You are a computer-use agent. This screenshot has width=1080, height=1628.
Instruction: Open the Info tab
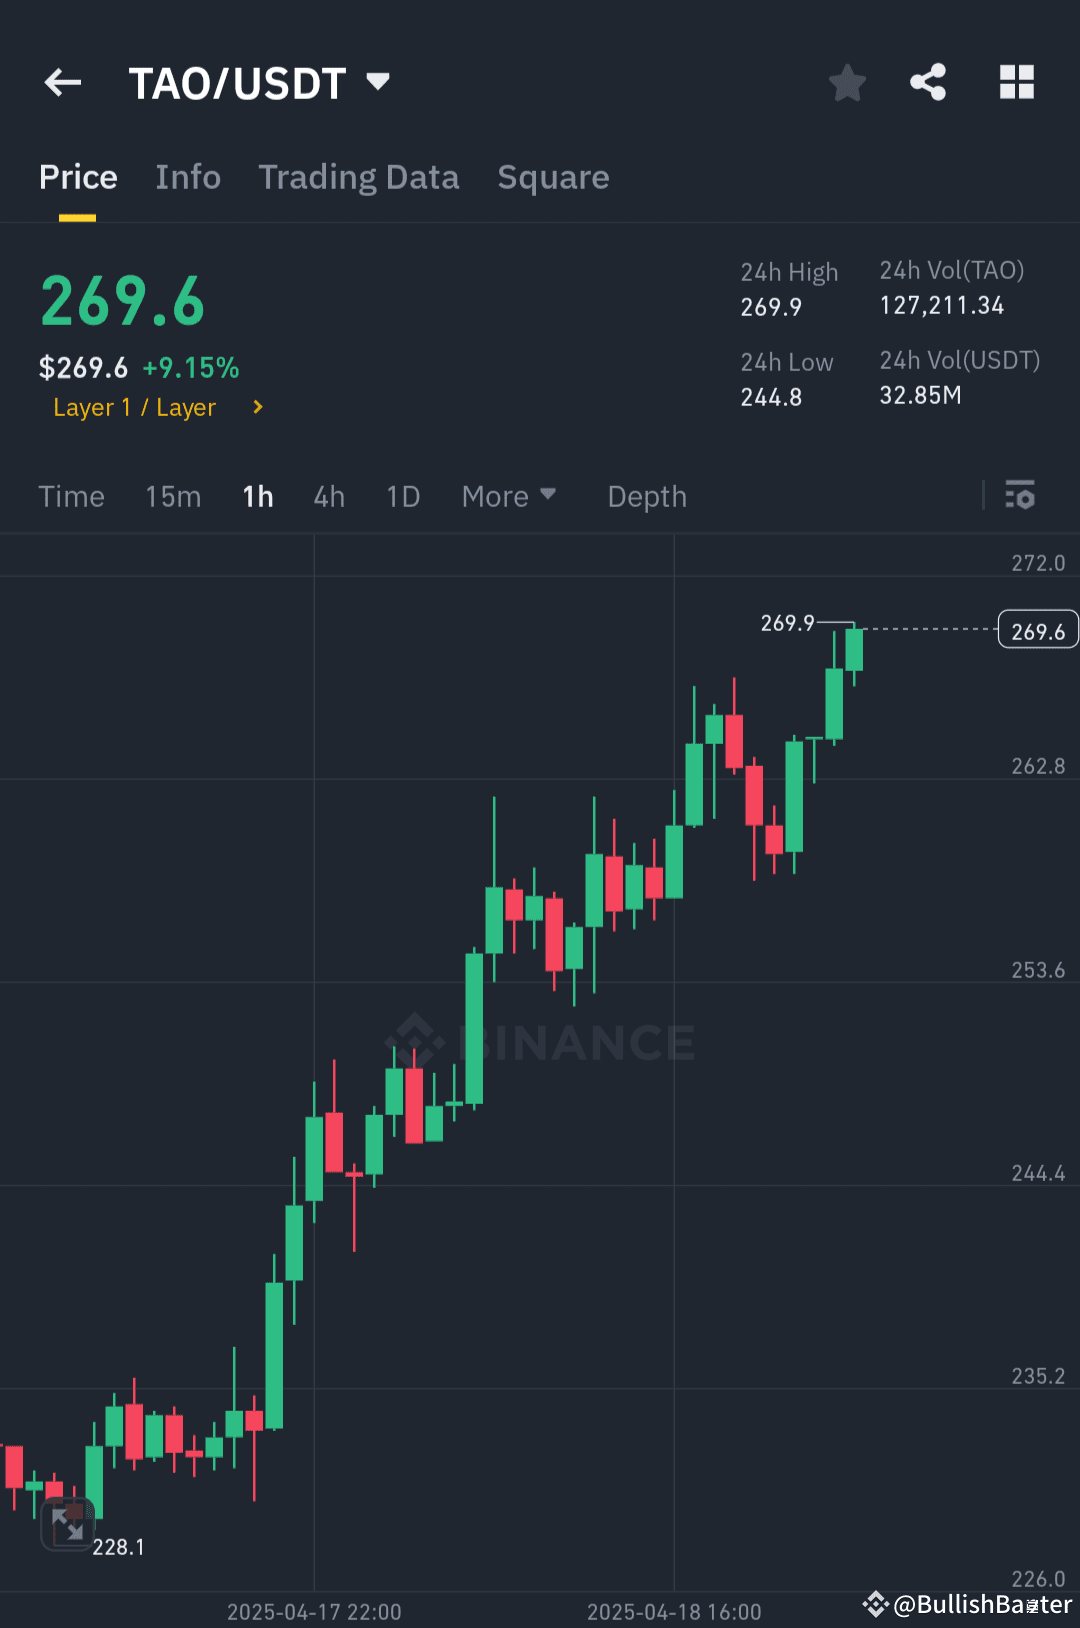click(x=188, y=177)
